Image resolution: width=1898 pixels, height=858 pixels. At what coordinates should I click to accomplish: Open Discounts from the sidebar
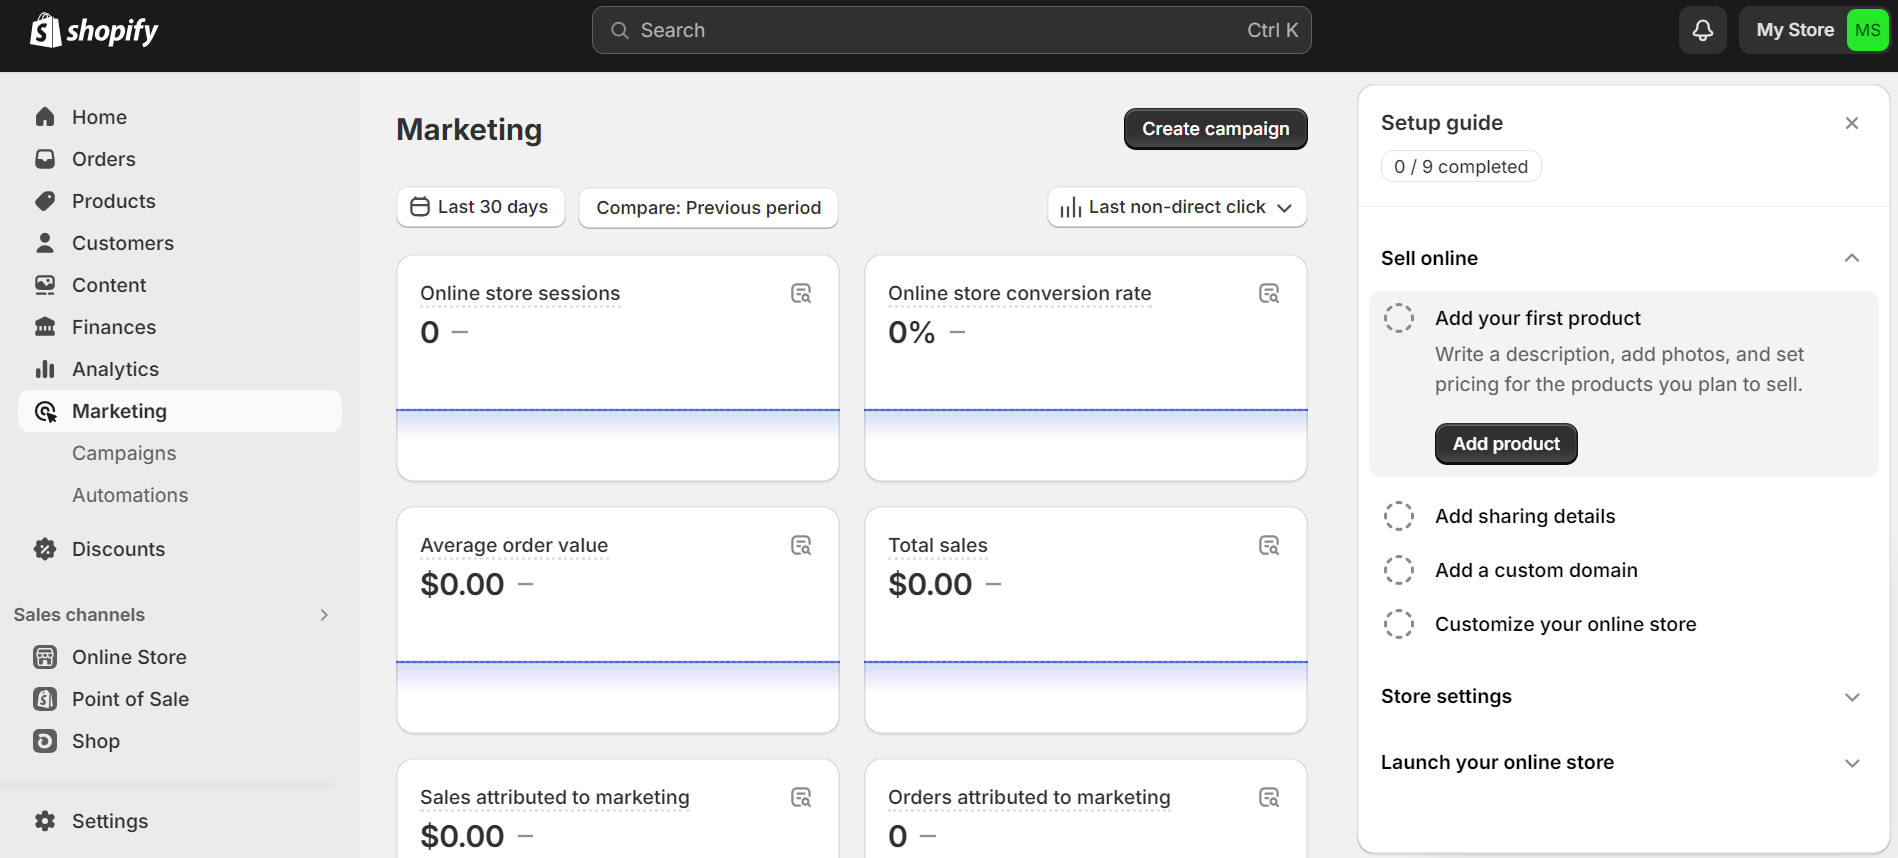coord(180,549)
